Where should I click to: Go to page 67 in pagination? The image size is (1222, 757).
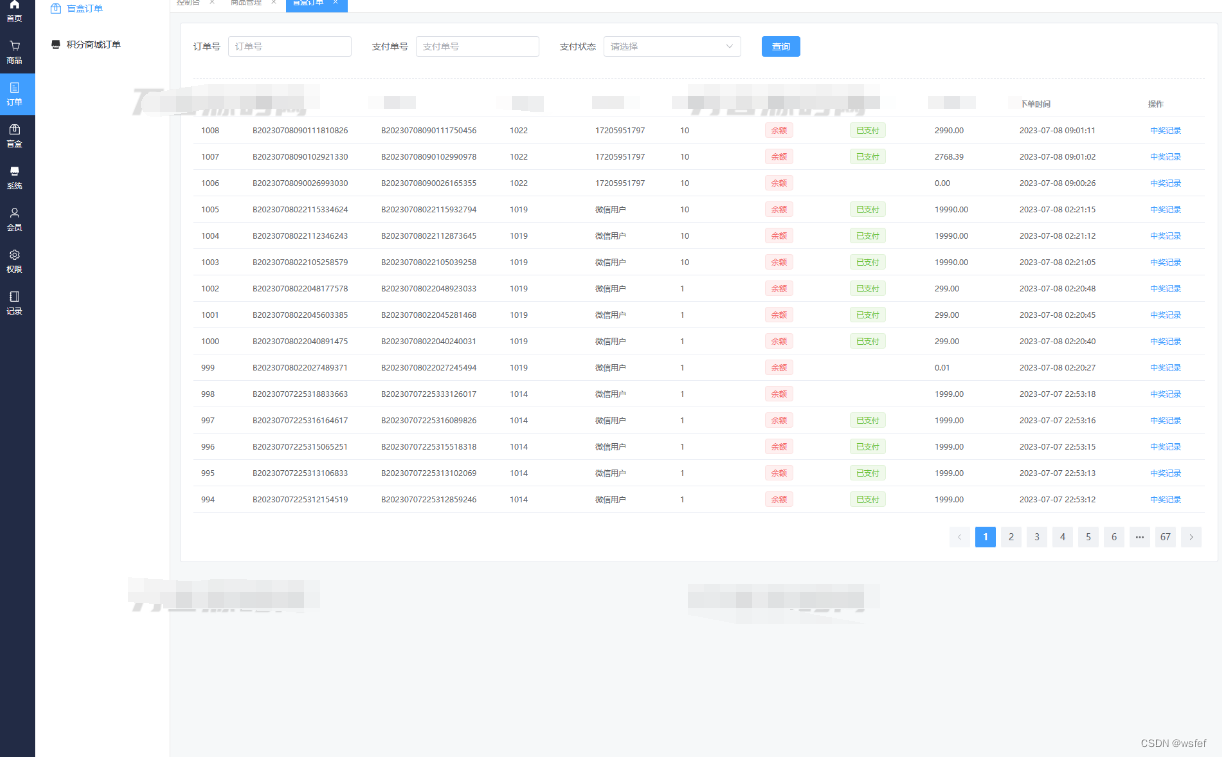coord(1165,537)
